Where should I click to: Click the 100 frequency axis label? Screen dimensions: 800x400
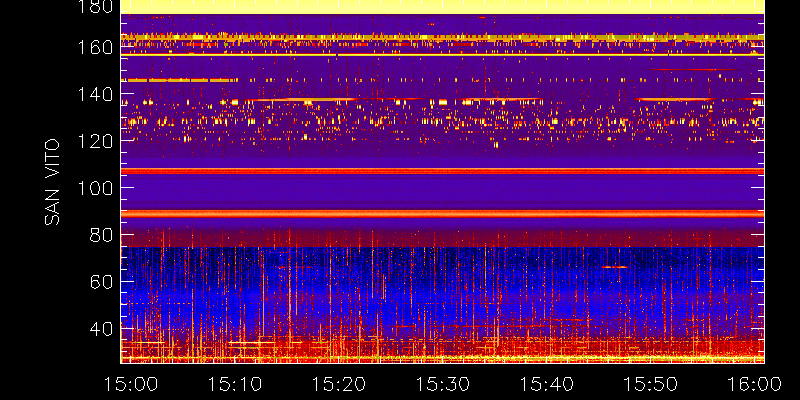[x=95, y=188]
